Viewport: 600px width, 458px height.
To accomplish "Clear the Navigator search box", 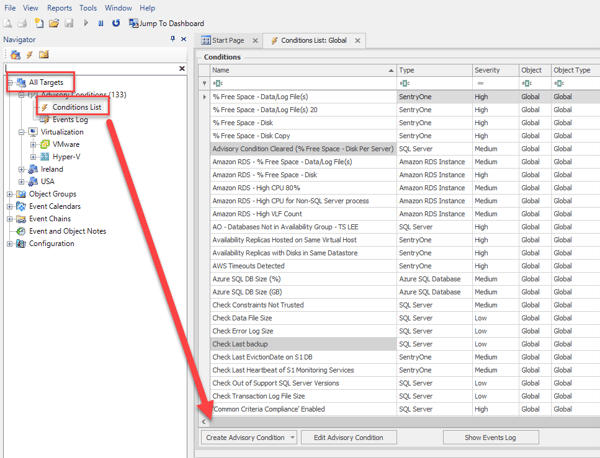I will click(x=182, y=68).
